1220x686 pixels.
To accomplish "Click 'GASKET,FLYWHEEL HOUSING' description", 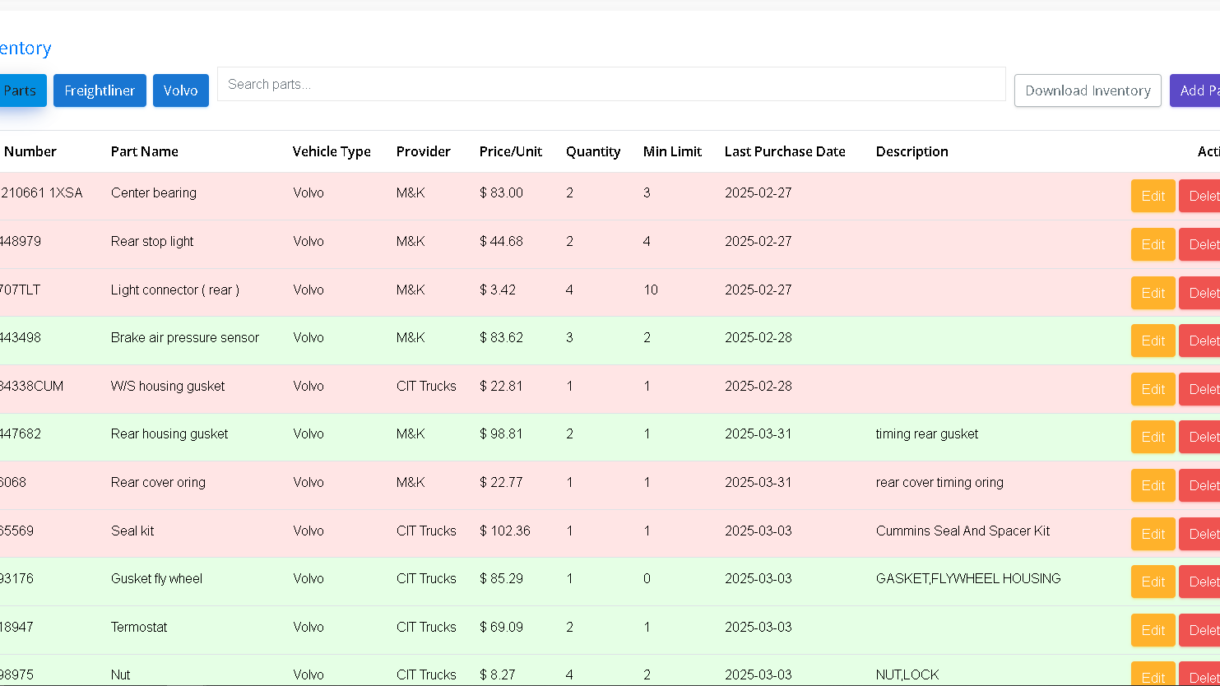I will coord(969,579).
